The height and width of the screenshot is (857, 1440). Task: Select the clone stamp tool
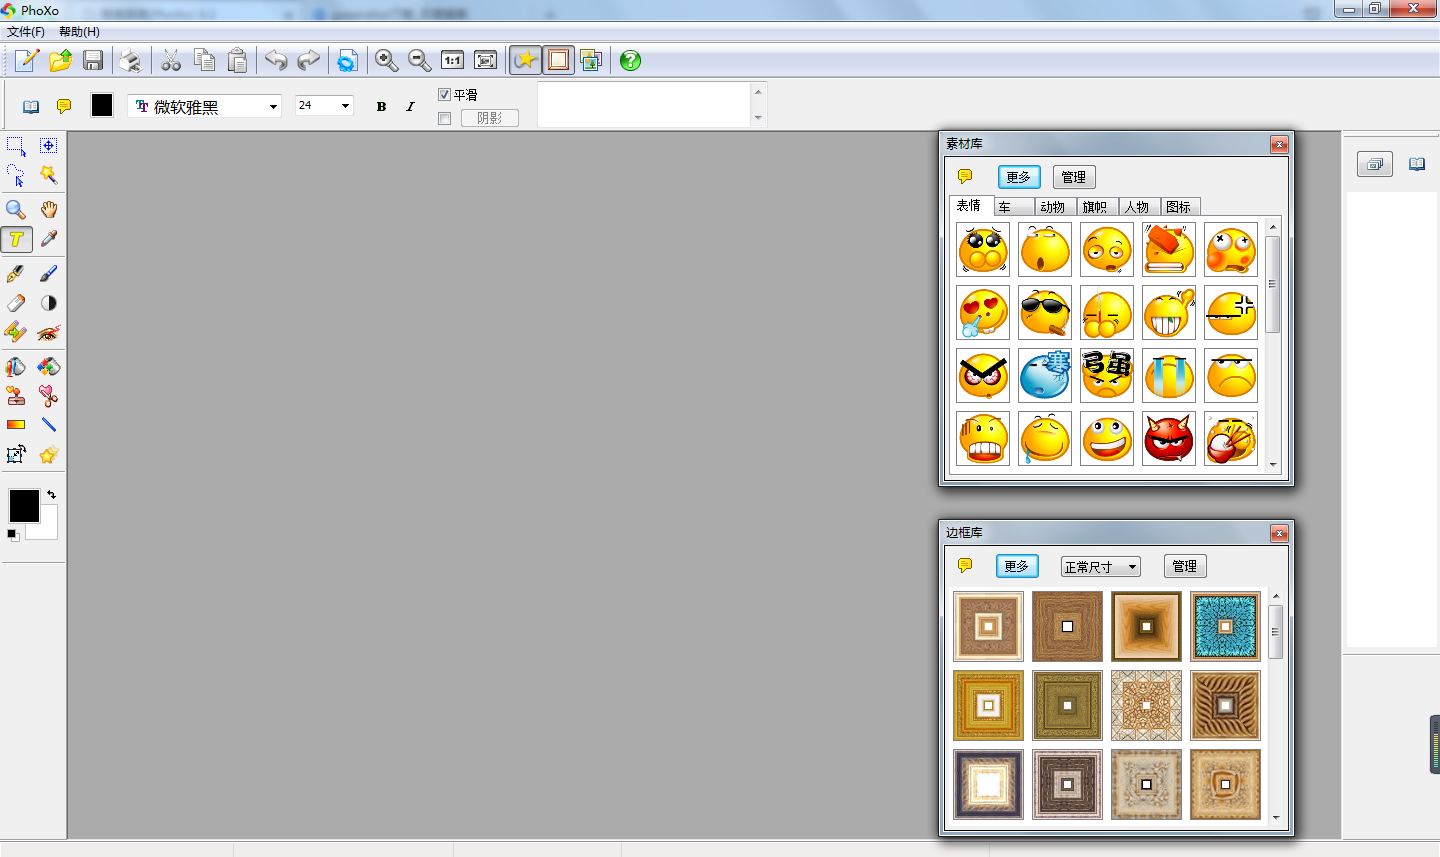coord(16,396)
